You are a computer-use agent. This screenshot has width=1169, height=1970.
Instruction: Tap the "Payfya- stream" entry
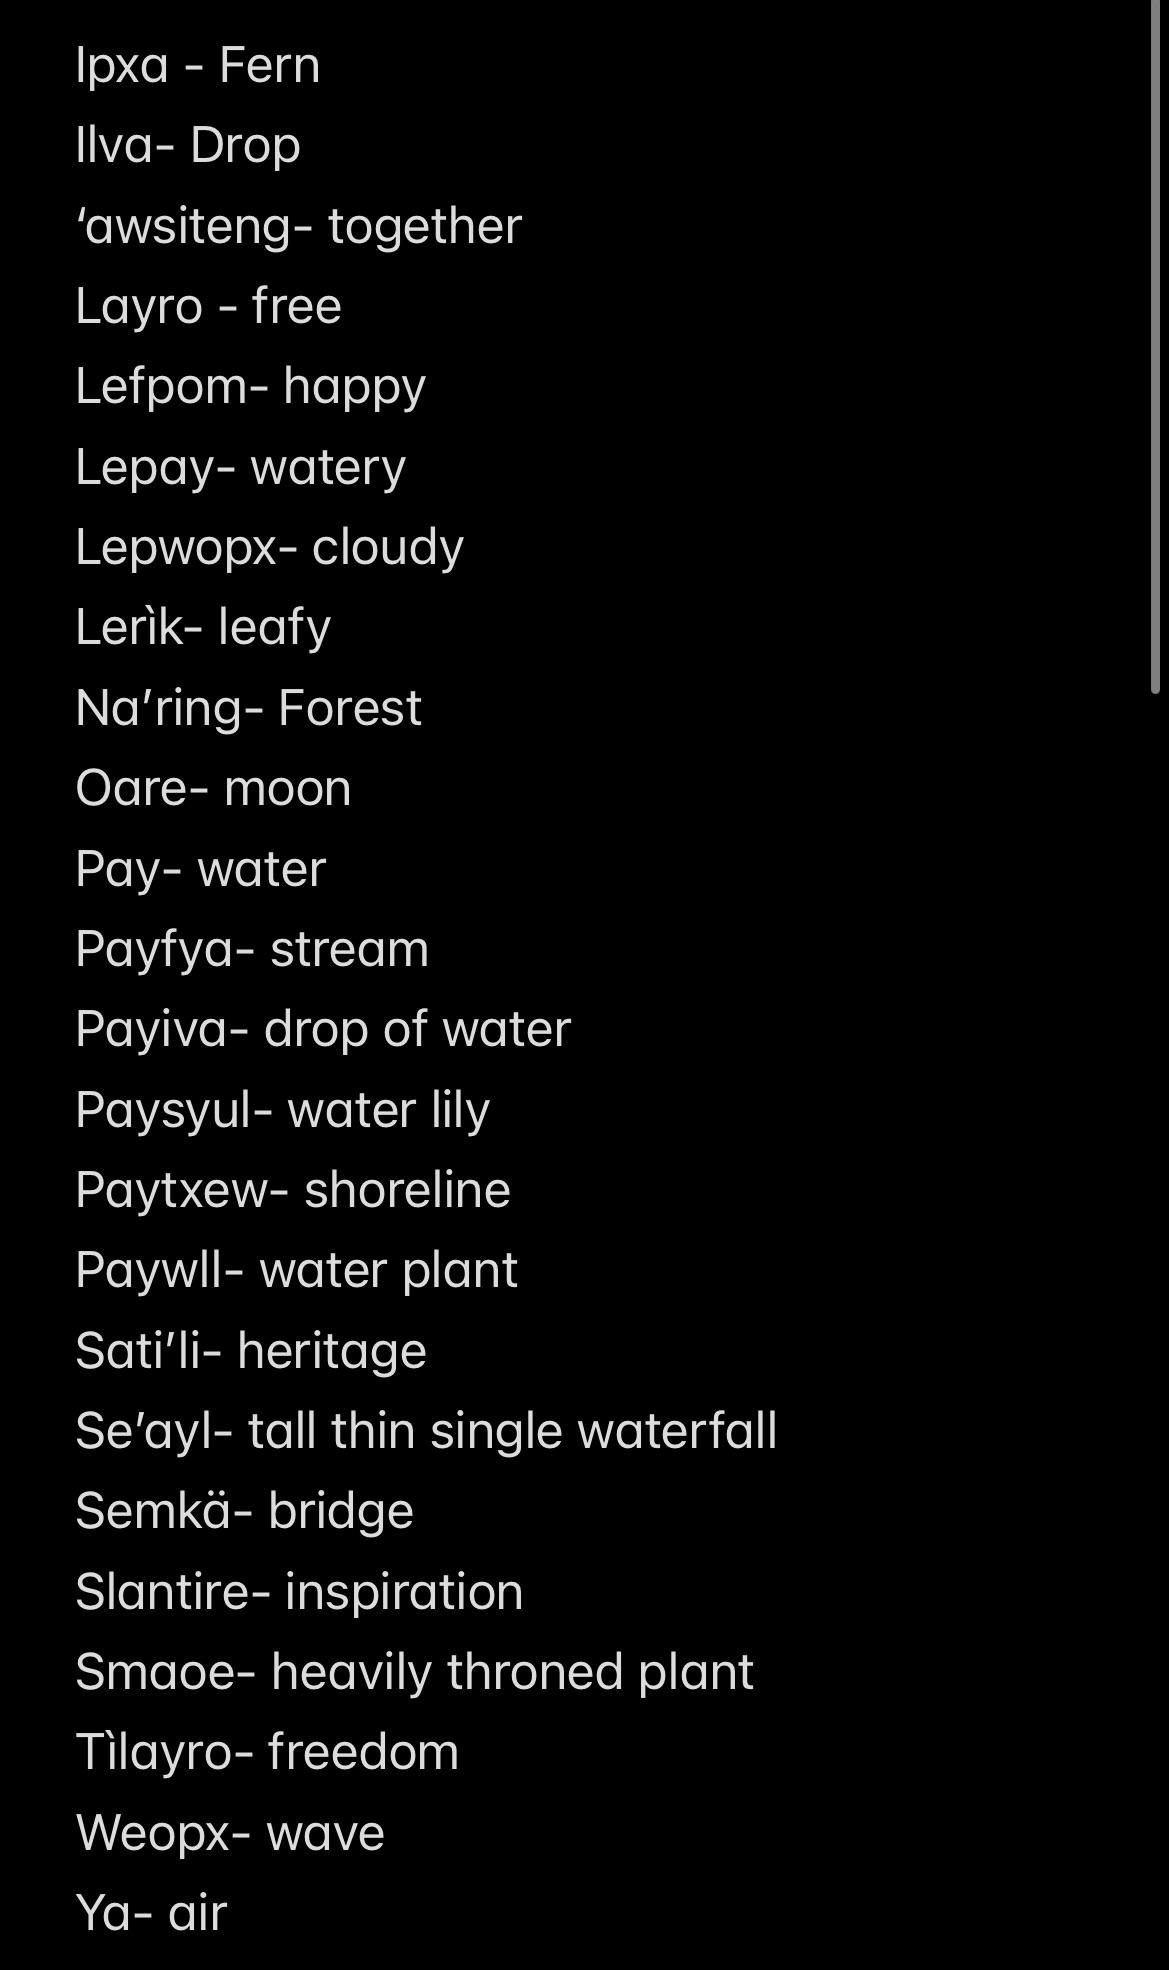252,949
